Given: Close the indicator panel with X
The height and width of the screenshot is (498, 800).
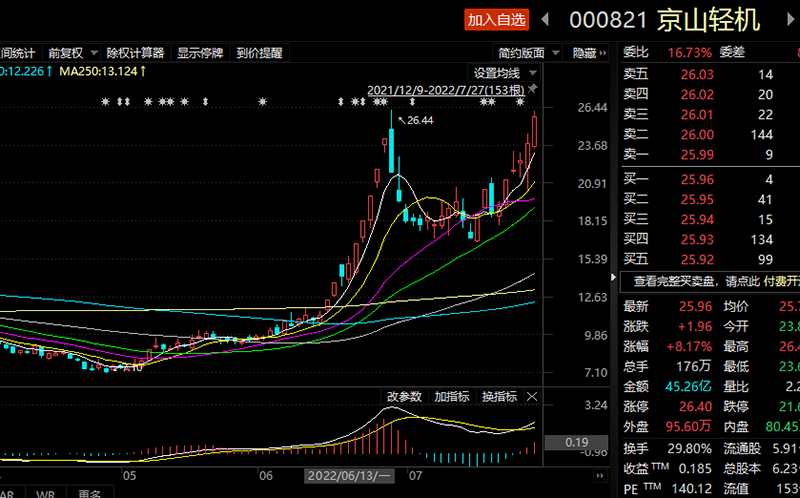Looking at the screenshot, I should click(532, 397).
